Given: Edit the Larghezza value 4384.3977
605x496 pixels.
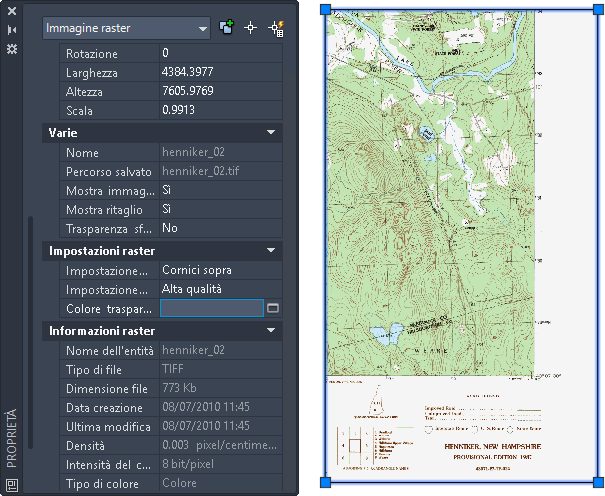Looking at the screenshot, I should click(221, 72).
